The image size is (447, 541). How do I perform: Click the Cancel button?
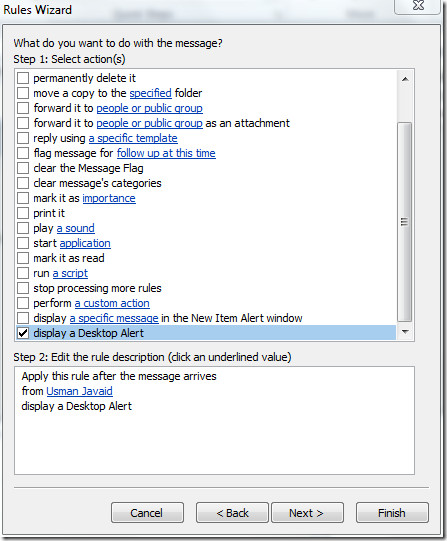(x=147, y=513)
